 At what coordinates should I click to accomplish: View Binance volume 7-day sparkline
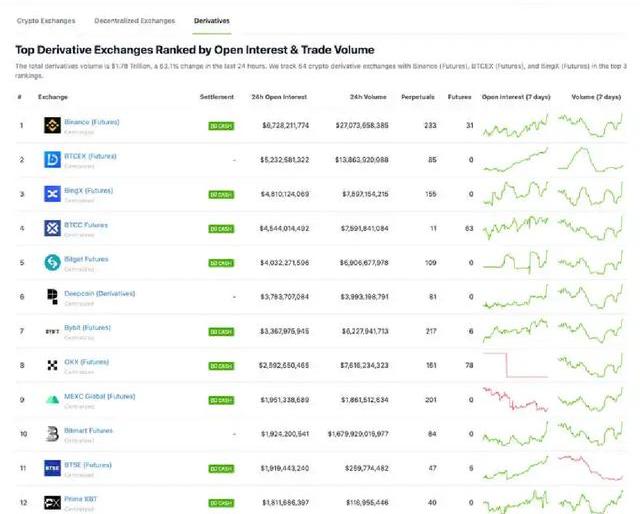[x=591, y=125]
